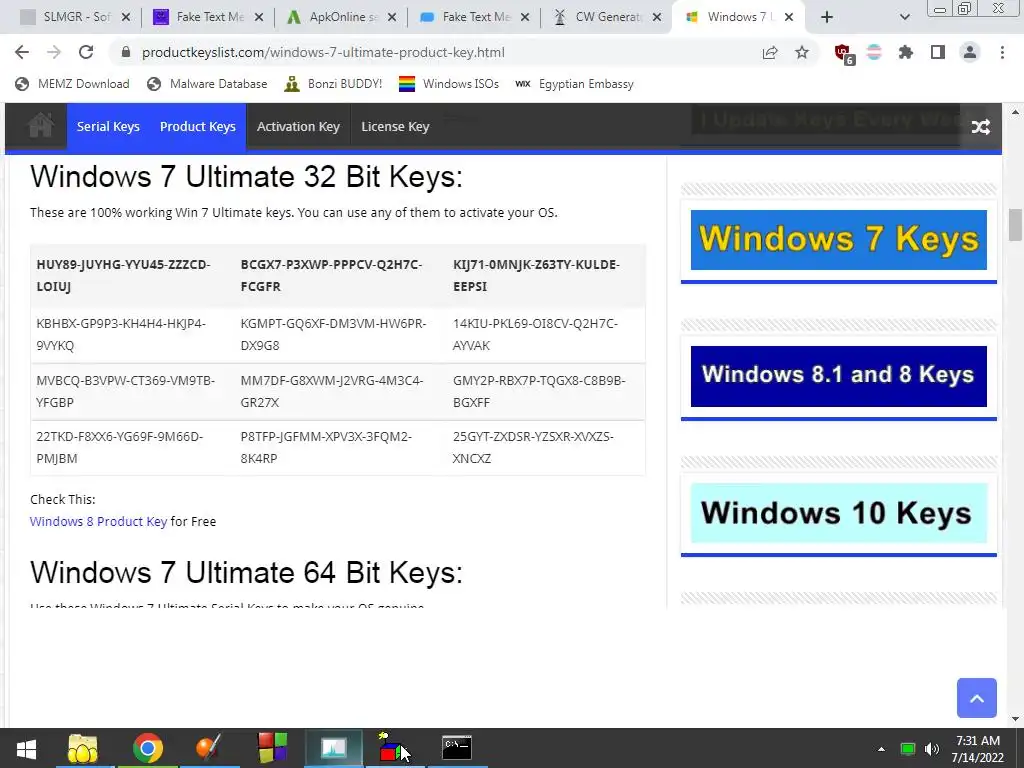Image resolution: width=1024 pixels, height=768 pixels.
Task: Click the scroll-to-top arrow button
Action: [x=976, y=698]
